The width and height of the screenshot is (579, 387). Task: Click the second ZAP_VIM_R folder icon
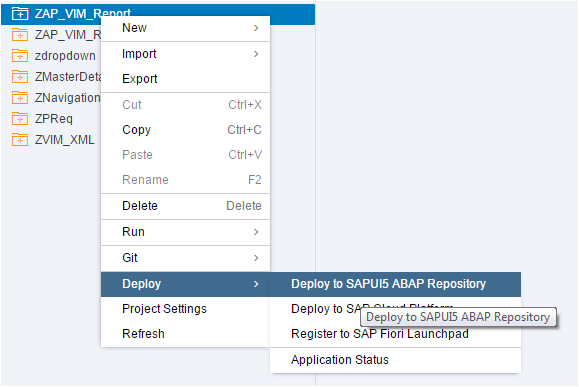click(x=20, y=35)
